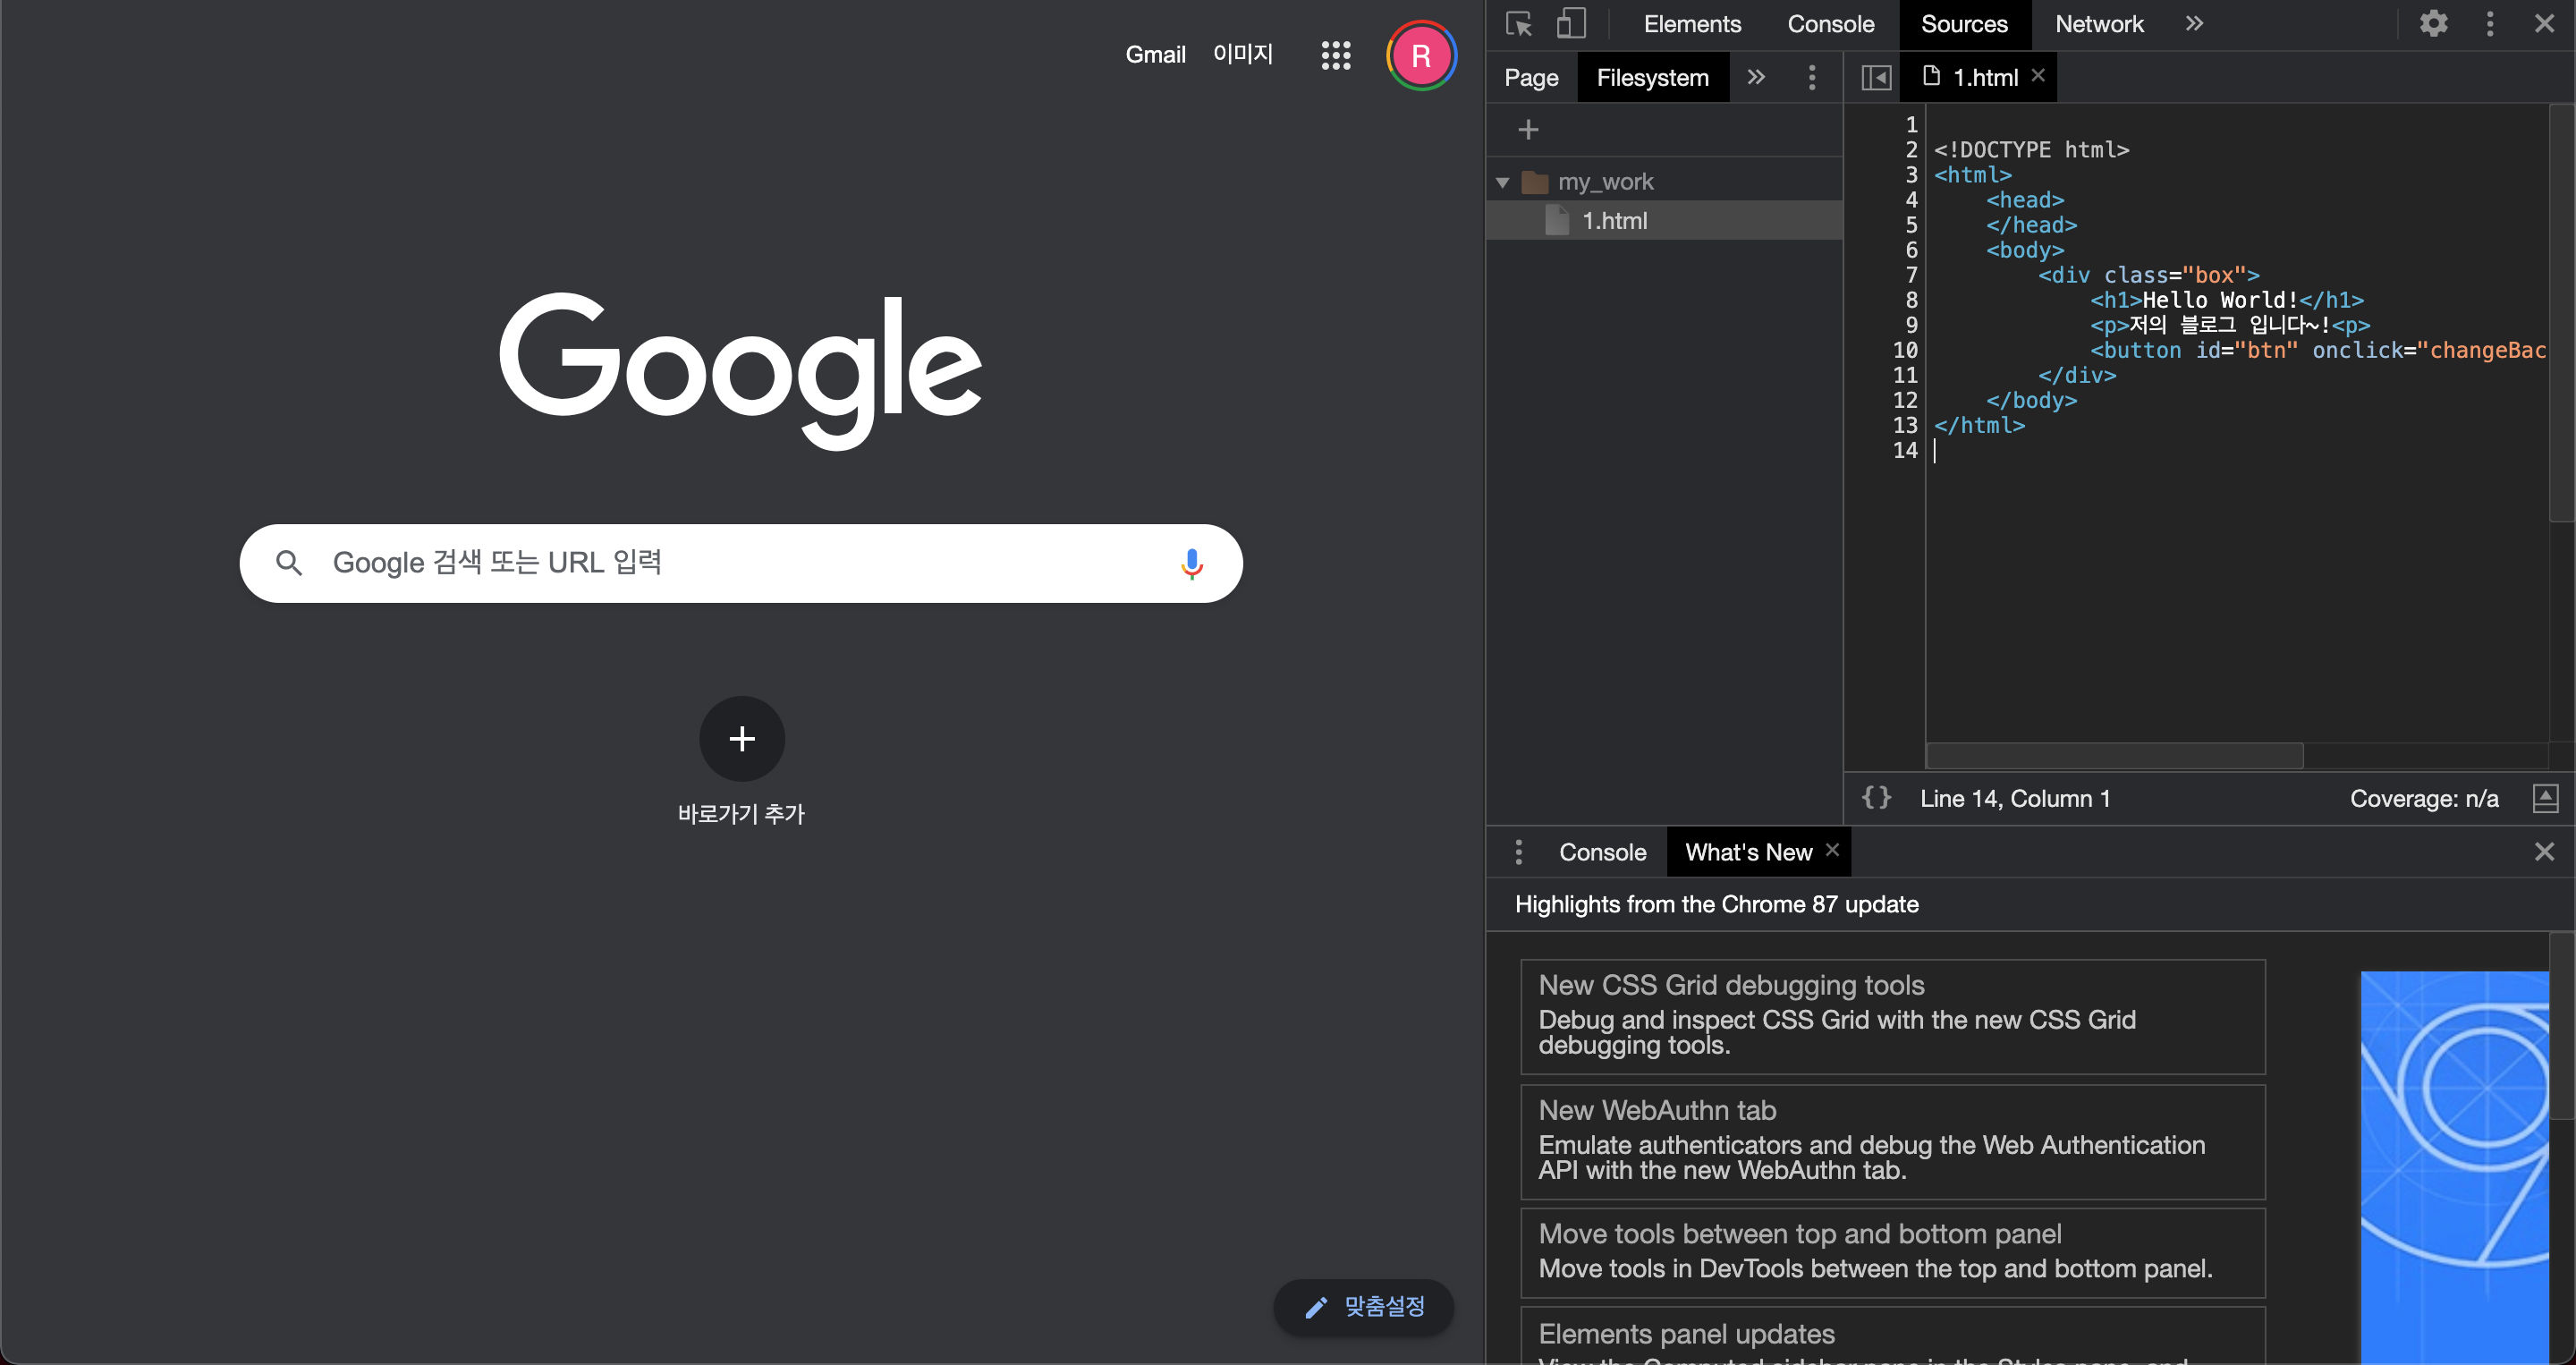This screenshot has width=2576, height=1365.
Task: Activate the inspect element picker icon
Action: pos(1518,24)
